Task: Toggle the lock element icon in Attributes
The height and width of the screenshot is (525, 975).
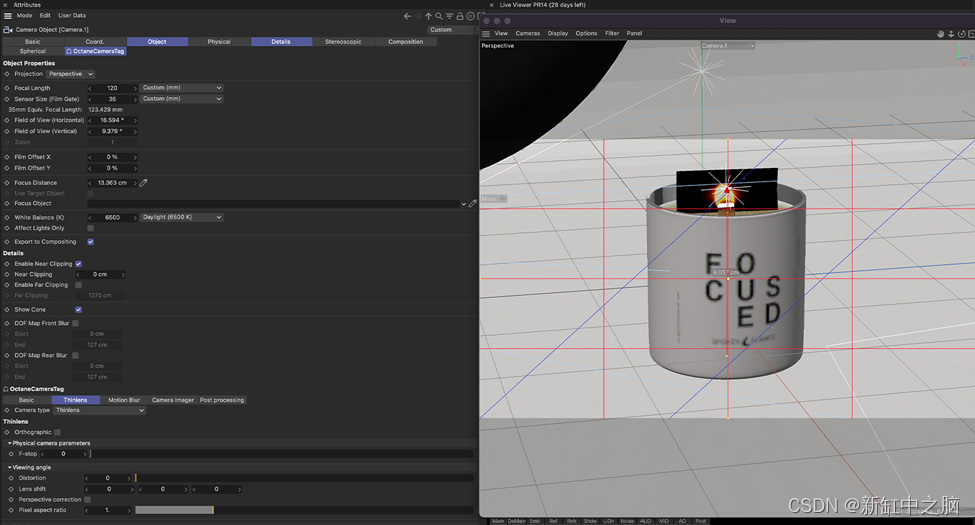Action: pos(460,16)
